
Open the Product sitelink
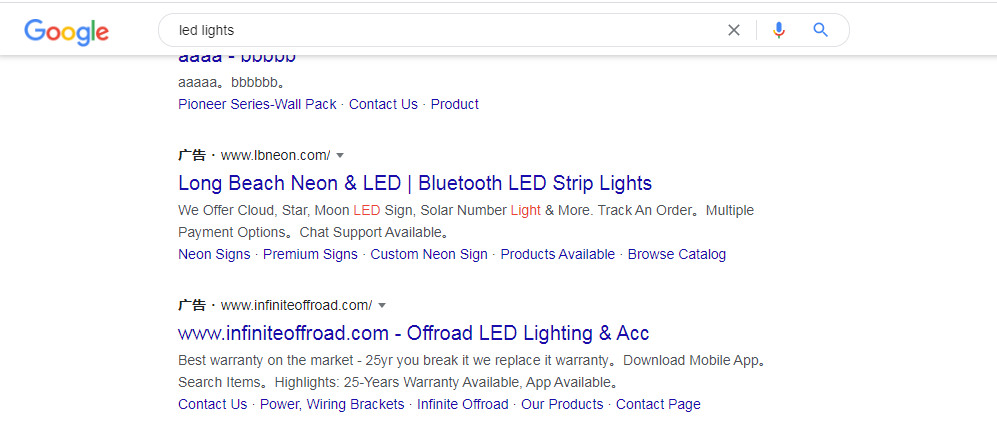455,104
